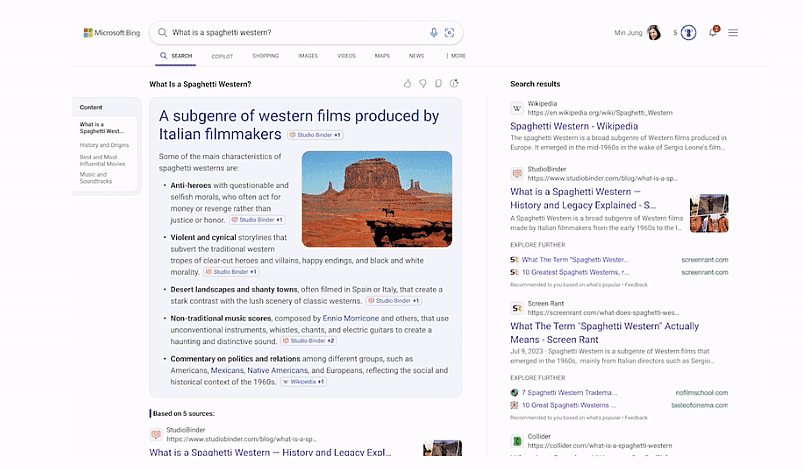Switch to the Copilot tab
Viewport: 803px width, 470px height.
222,57
